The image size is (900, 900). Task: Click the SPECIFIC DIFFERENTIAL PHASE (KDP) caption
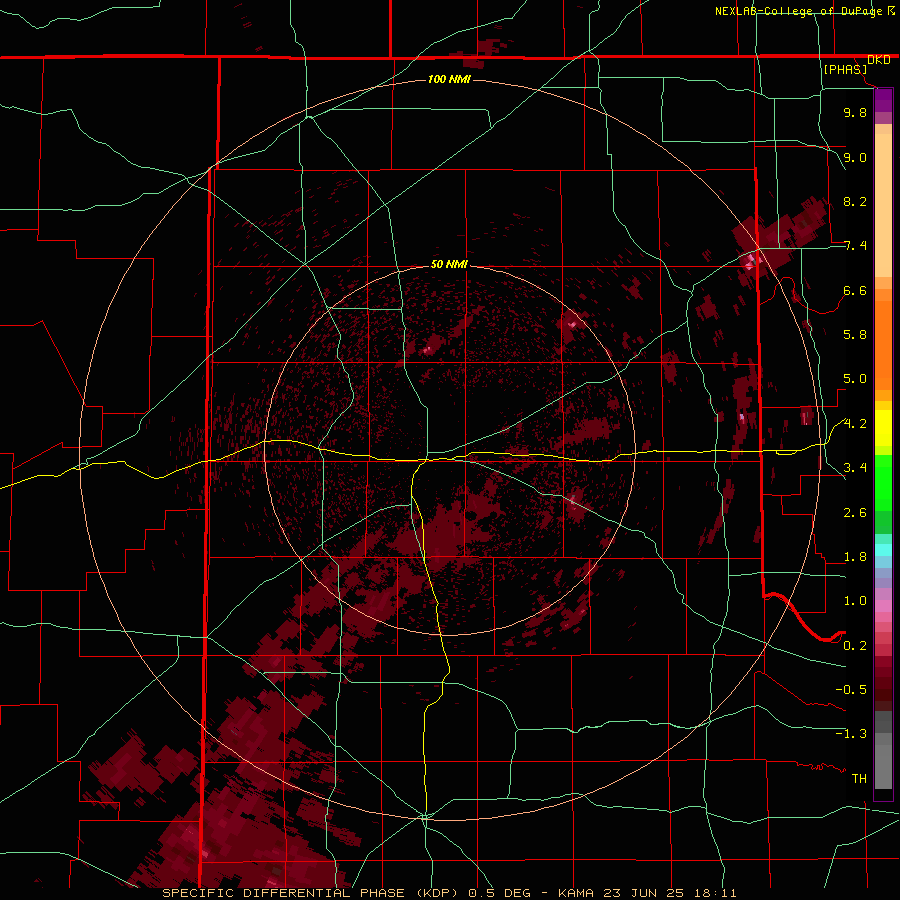pyautogui.click(x=309, y=893)
